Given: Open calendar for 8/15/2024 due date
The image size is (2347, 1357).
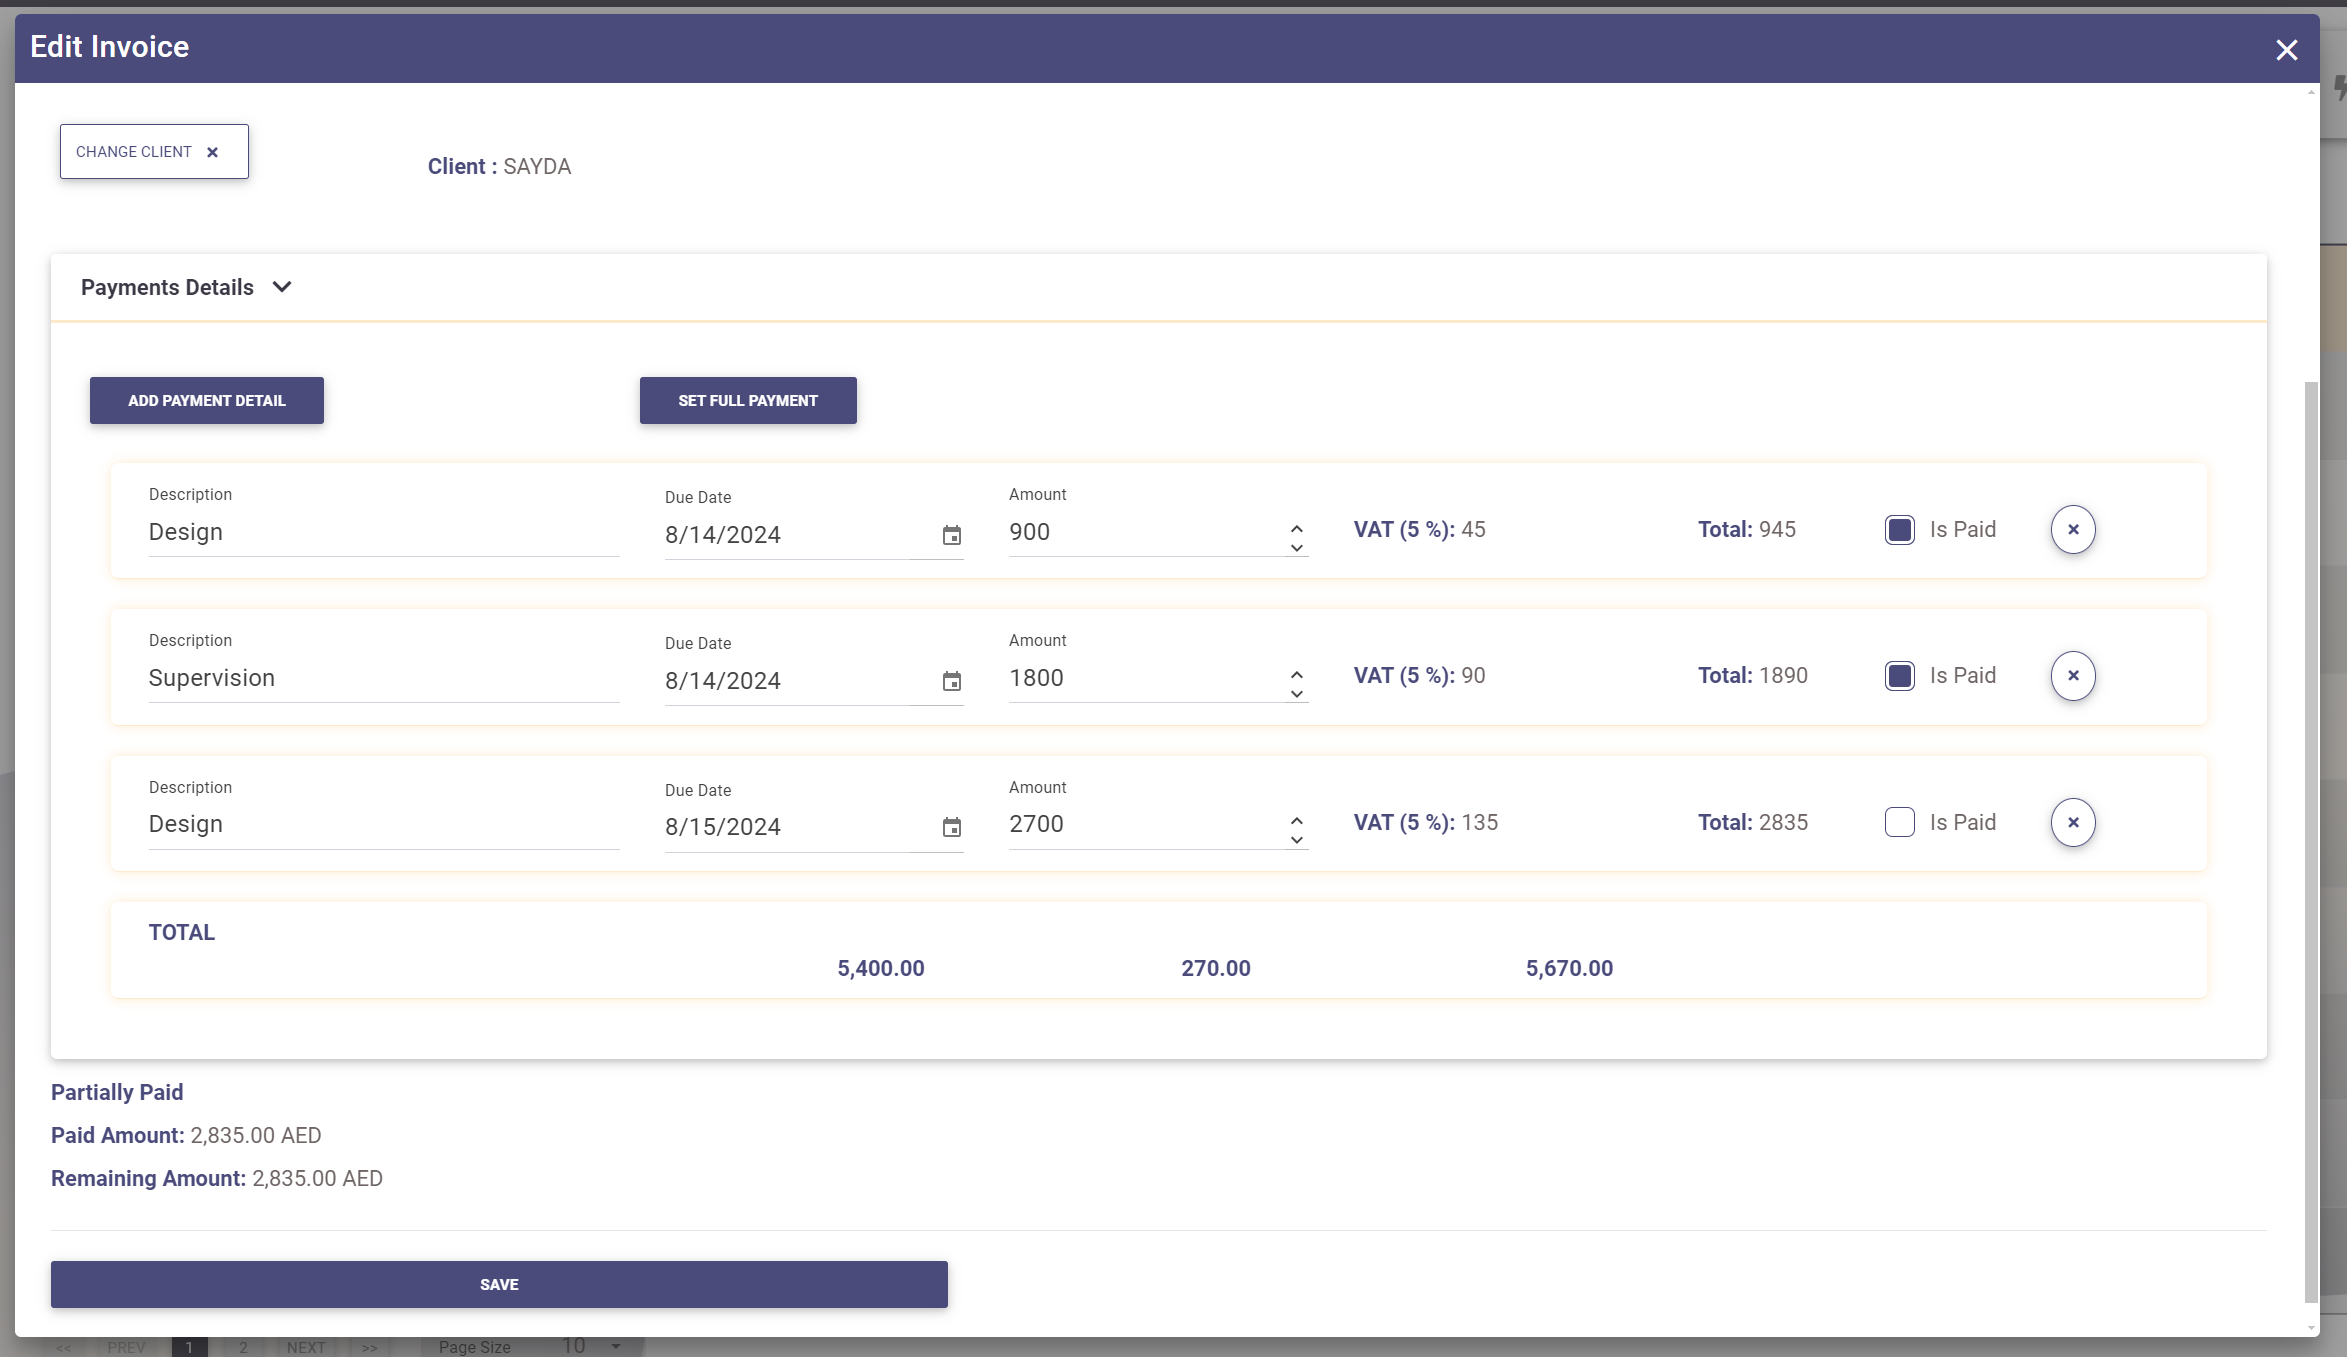Looking at the screenshot, I should tap(951, 827).
